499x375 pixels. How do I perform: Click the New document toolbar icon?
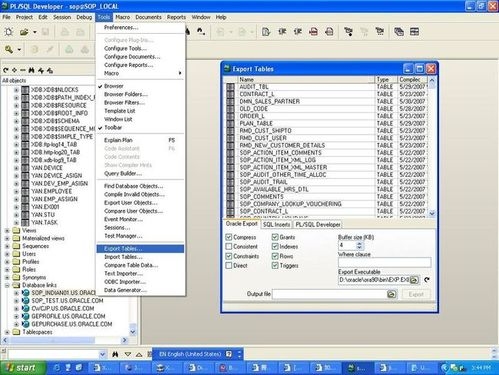9,32
